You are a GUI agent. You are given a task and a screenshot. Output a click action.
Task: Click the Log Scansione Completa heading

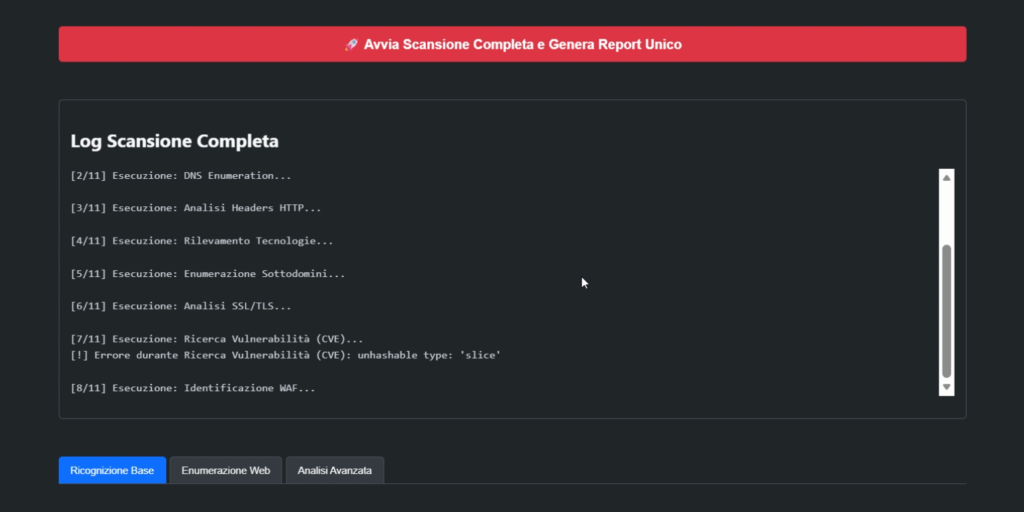coord(174,141)
